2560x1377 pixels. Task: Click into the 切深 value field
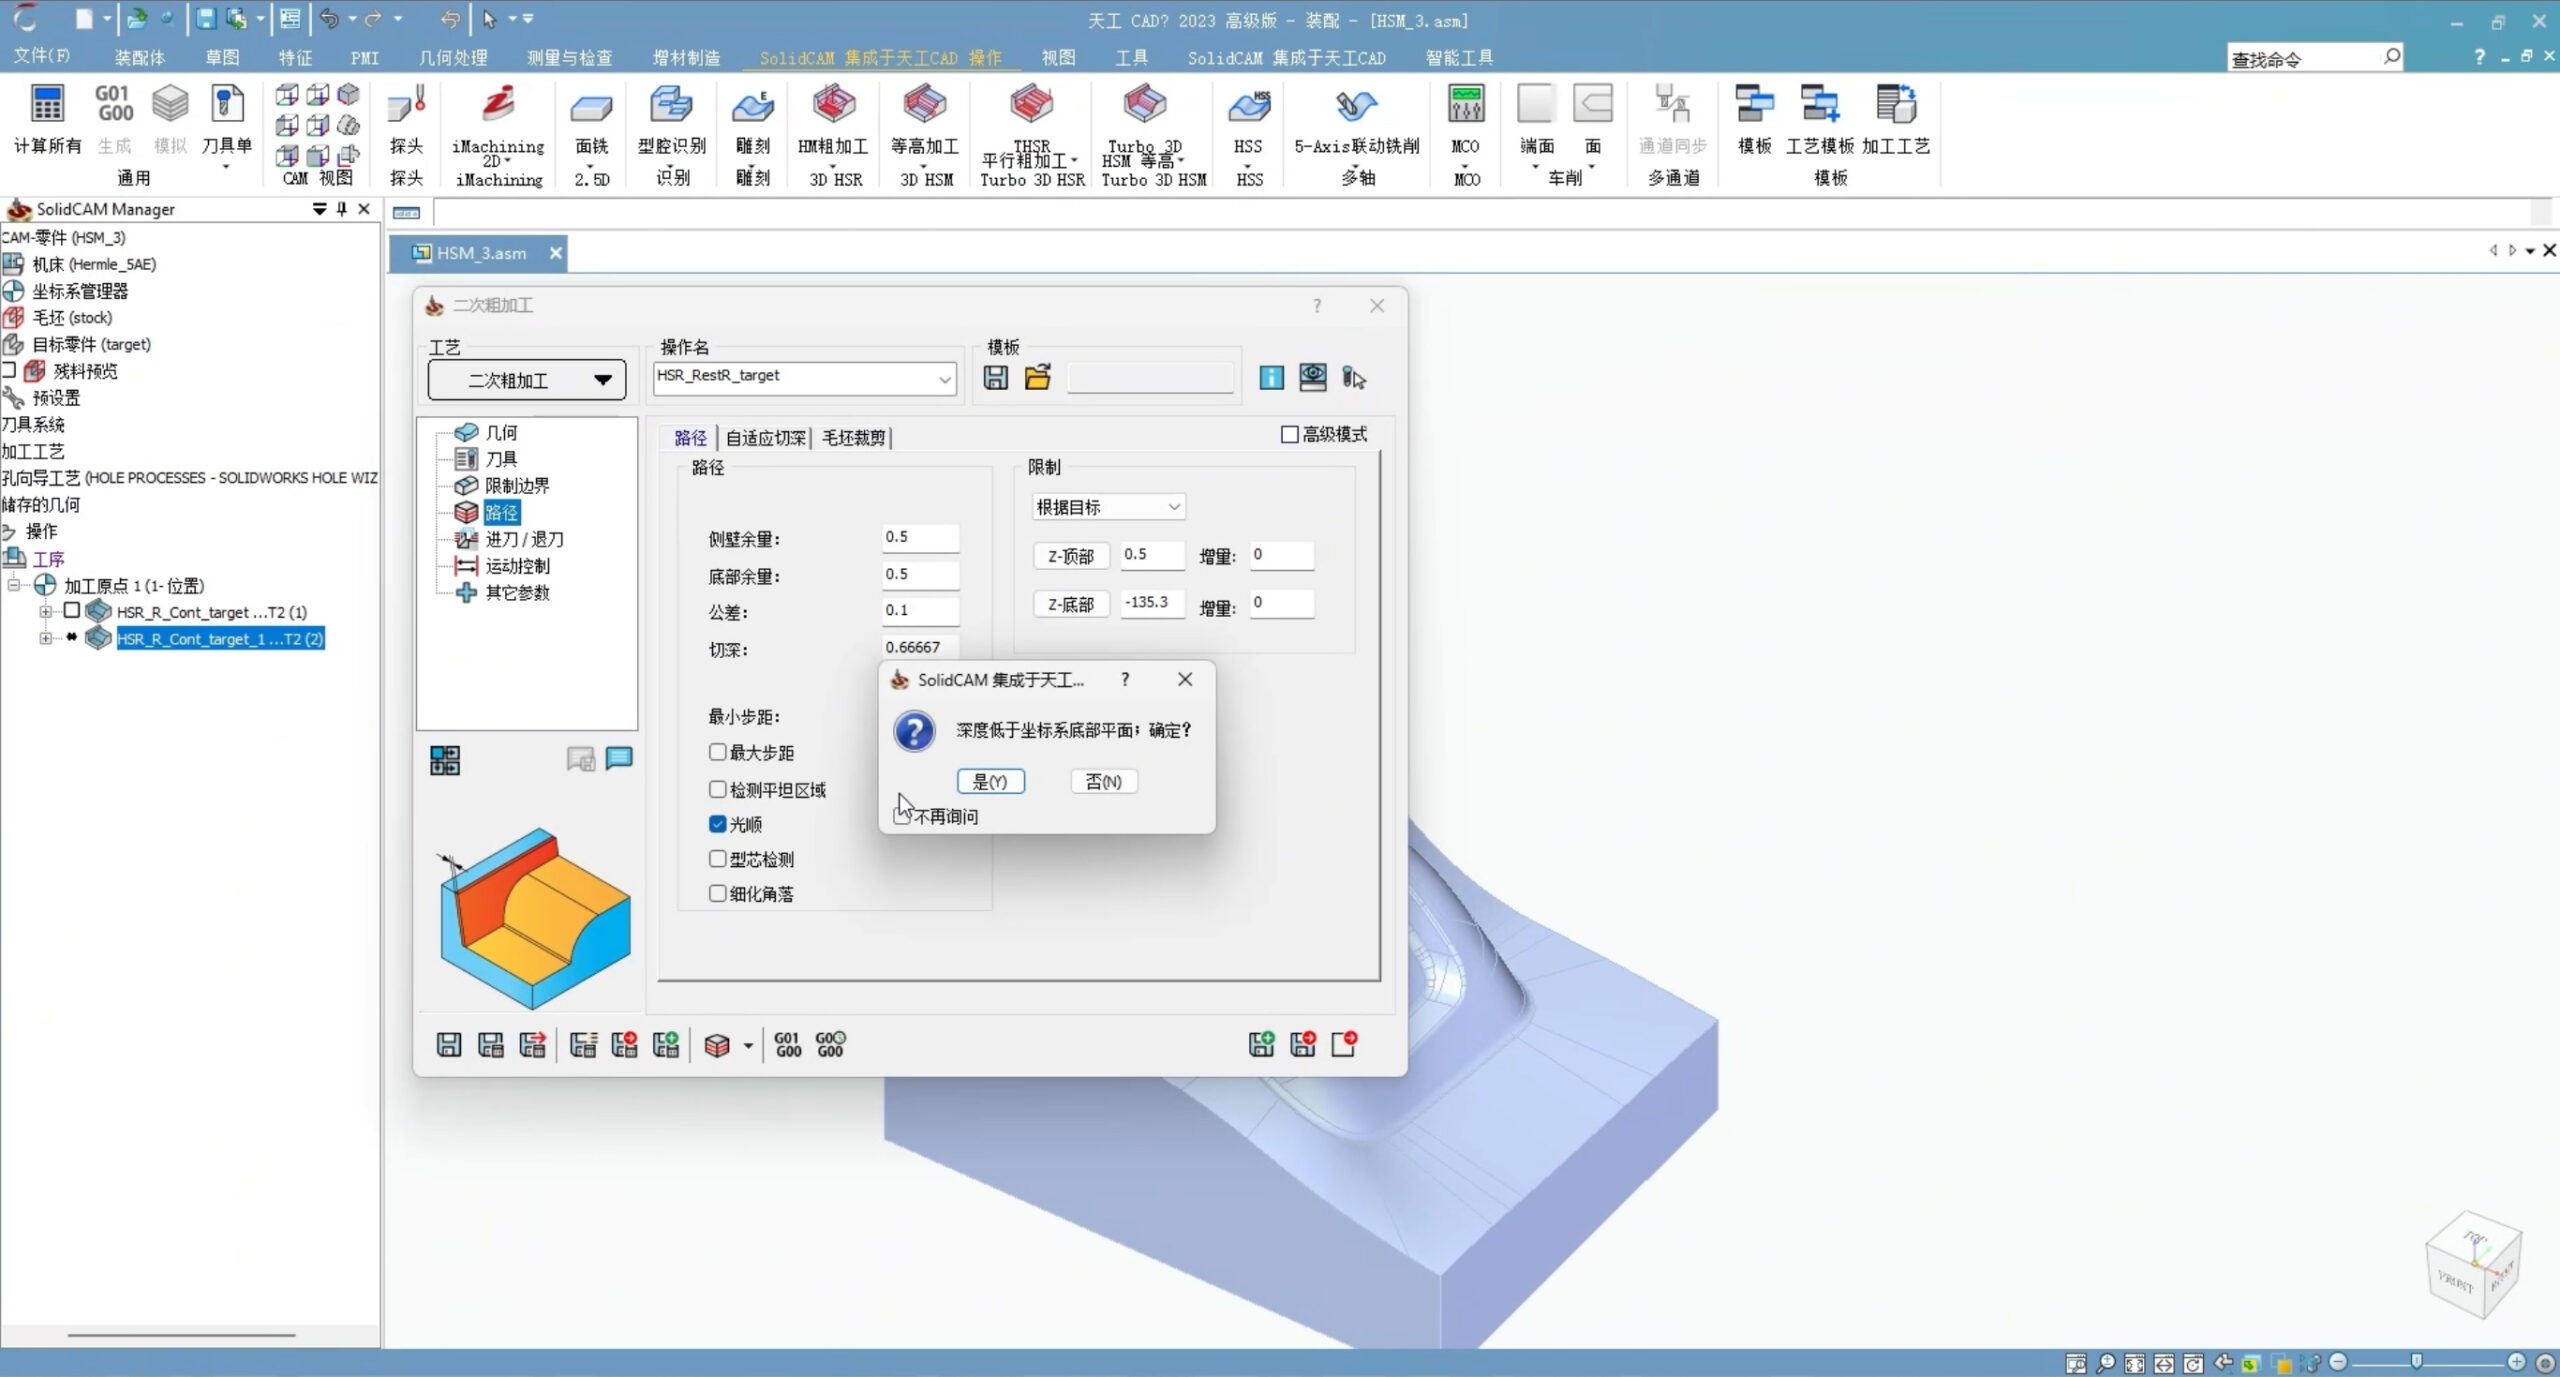coord(920,647)
